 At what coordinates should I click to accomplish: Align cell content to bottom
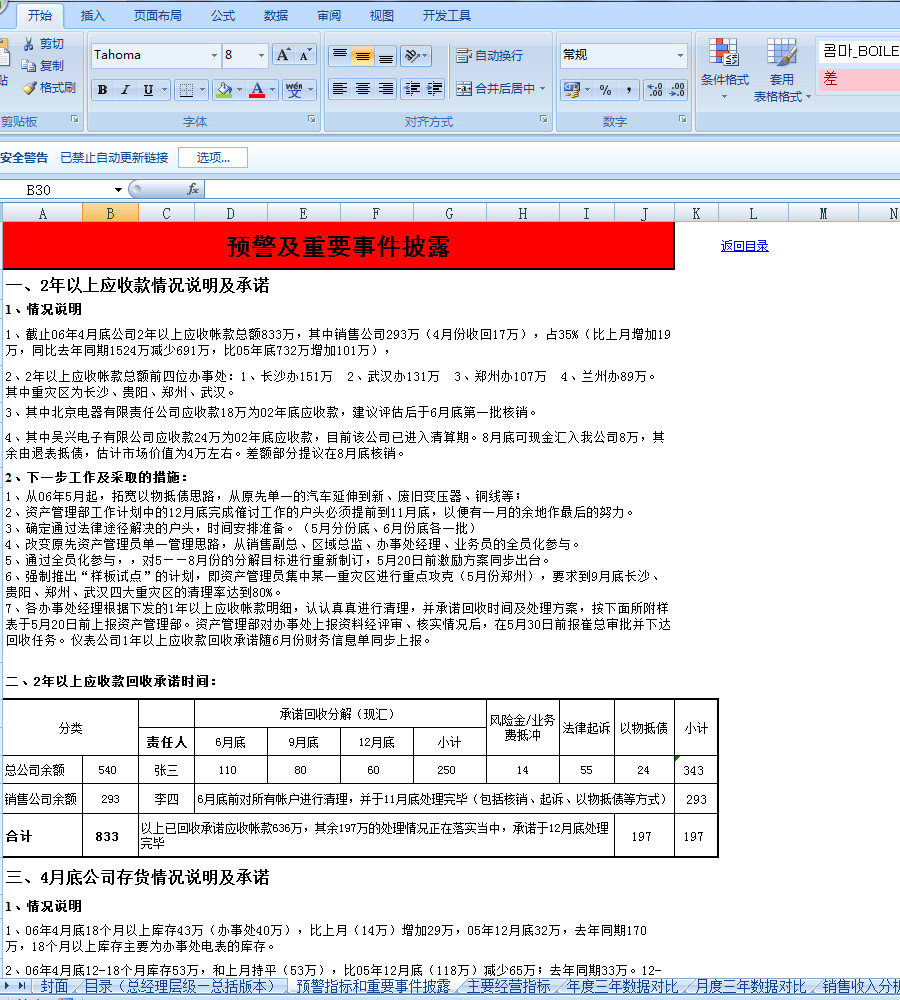pyautogui.click(x=385, y=55)
